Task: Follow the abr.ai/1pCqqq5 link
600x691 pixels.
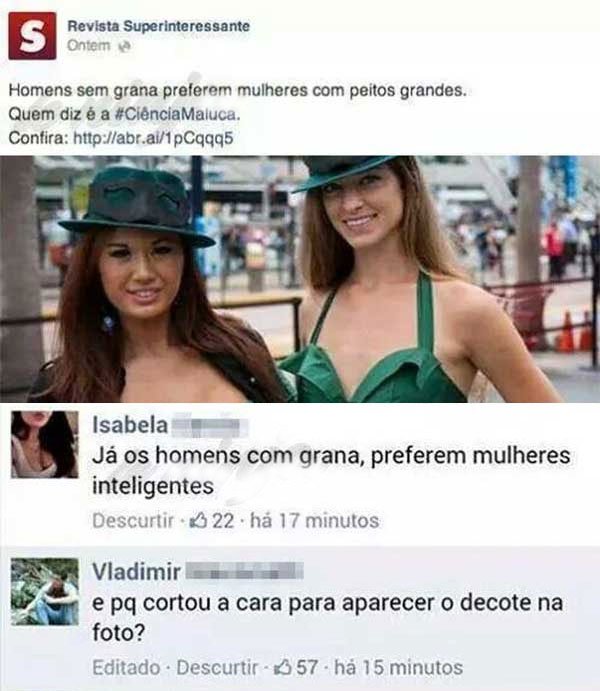Action: (x=153, y=138)
